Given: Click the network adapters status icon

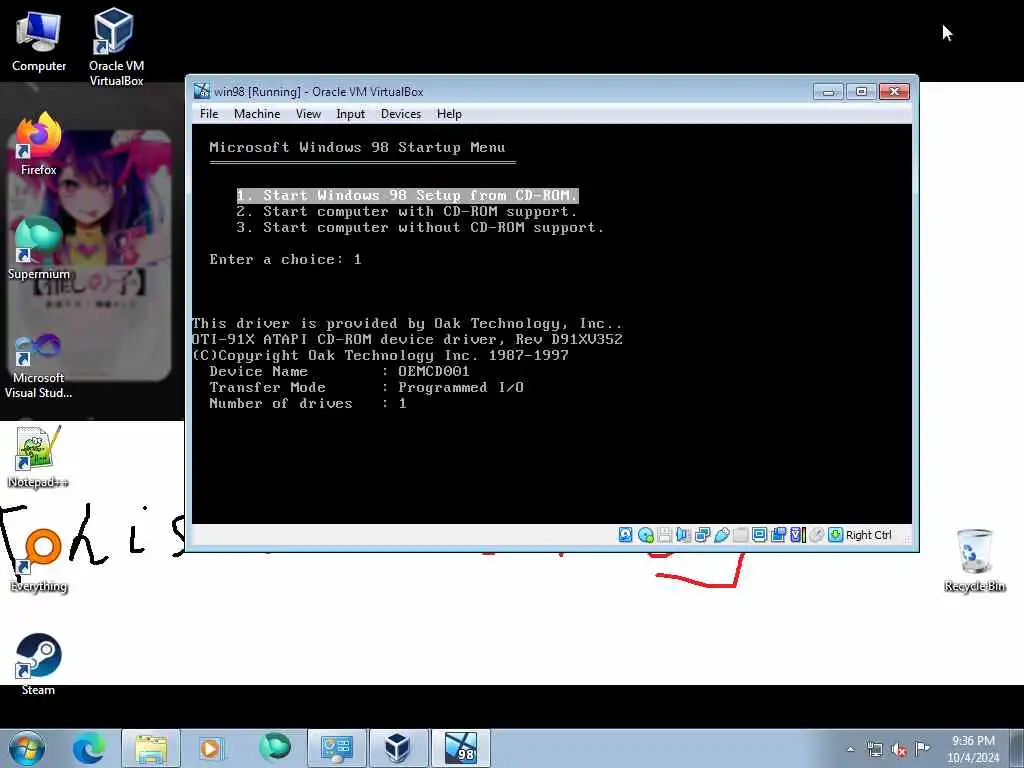Looking at the screenshot, I should coord(703,535).
